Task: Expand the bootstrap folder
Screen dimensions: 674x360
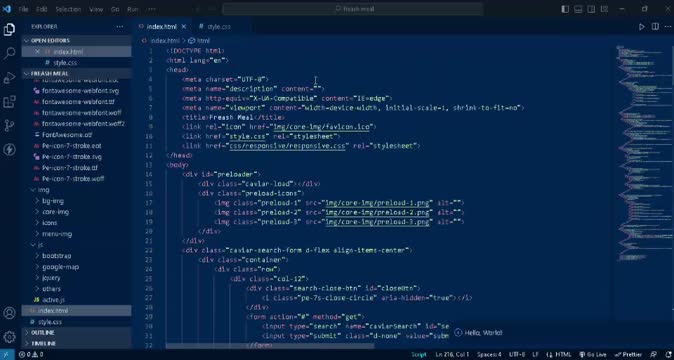Action: (56, 256)
